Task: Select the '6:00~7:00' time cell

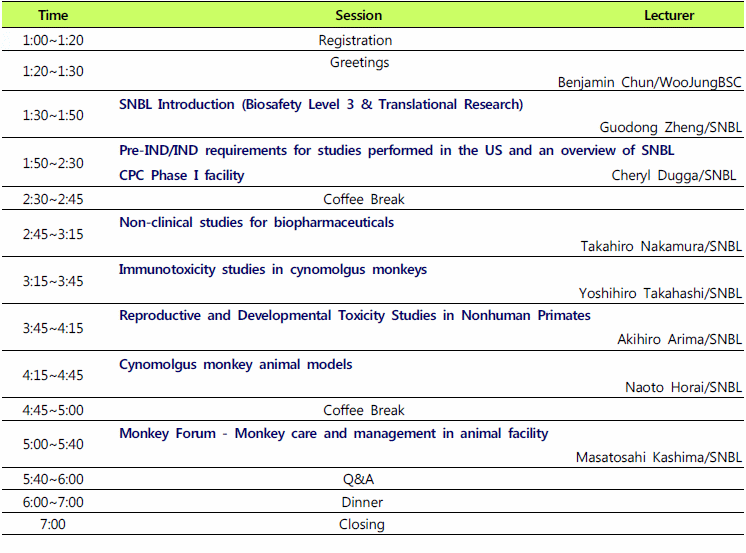Action: 53,502
